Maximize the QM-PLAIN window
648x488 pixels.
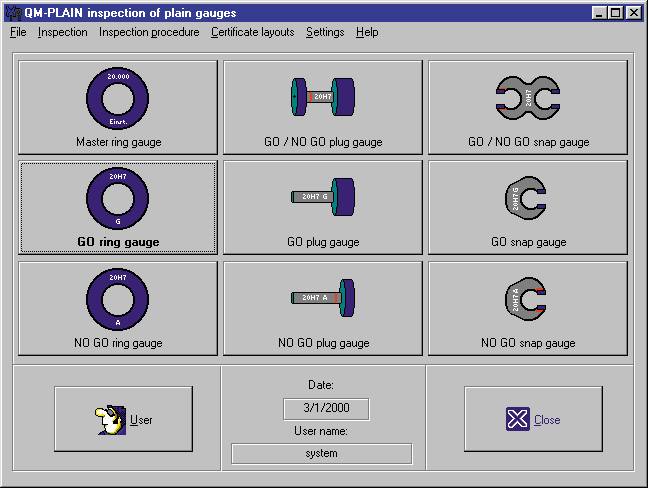(x=616, y=13)
